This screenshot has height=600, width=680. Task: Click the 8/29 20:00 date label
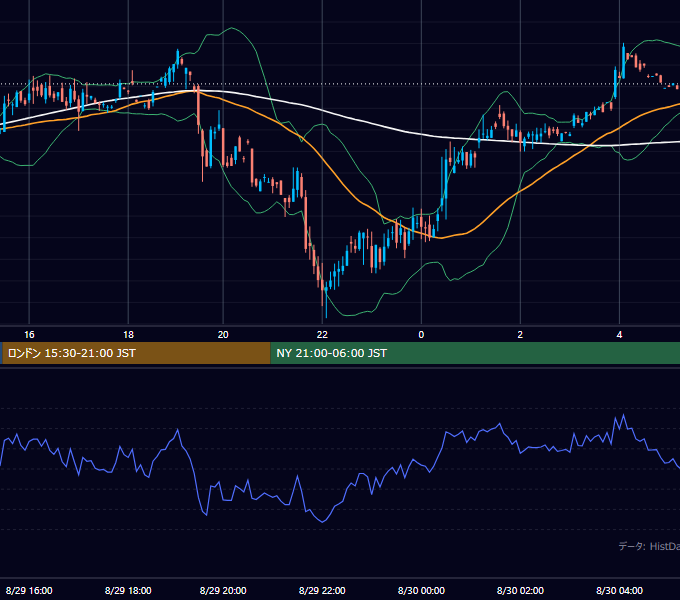(223, 590)
